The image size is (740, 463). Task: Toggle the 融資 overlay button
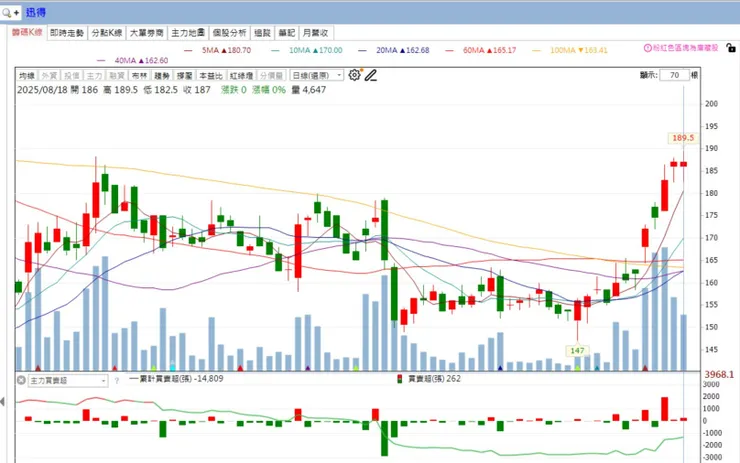(117, 76)
